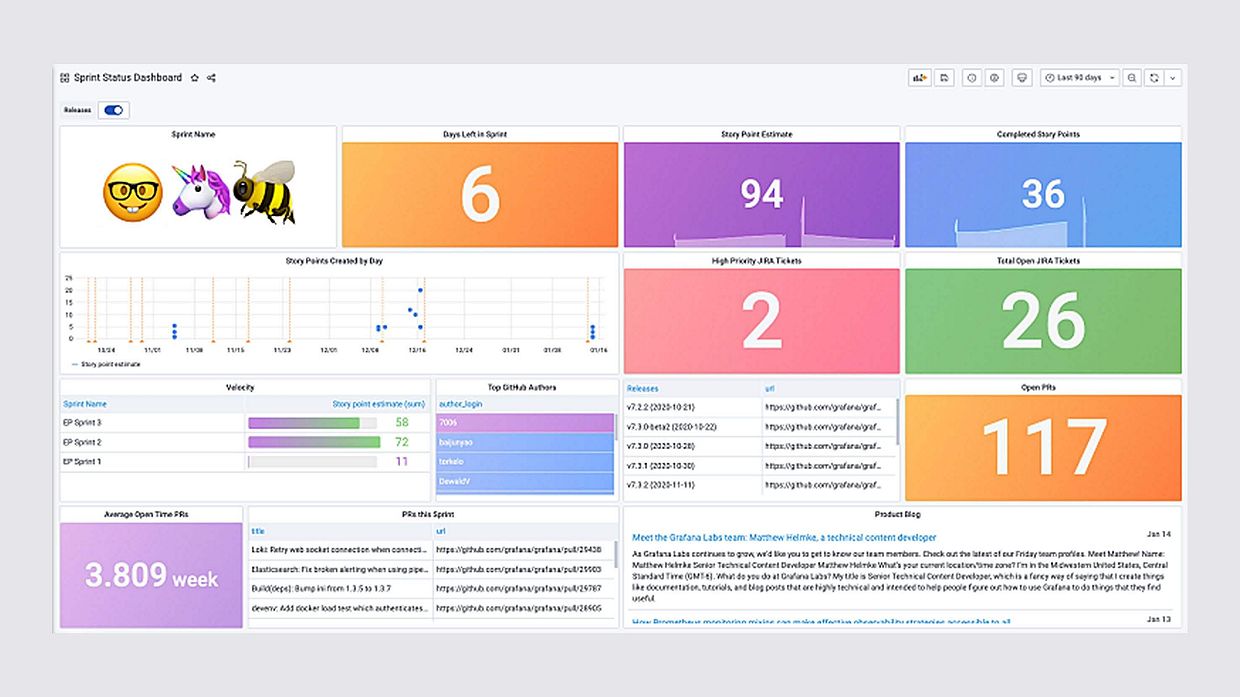Click the dashboards icon beside the title
1240x697 pixels.
pos(62,77)
